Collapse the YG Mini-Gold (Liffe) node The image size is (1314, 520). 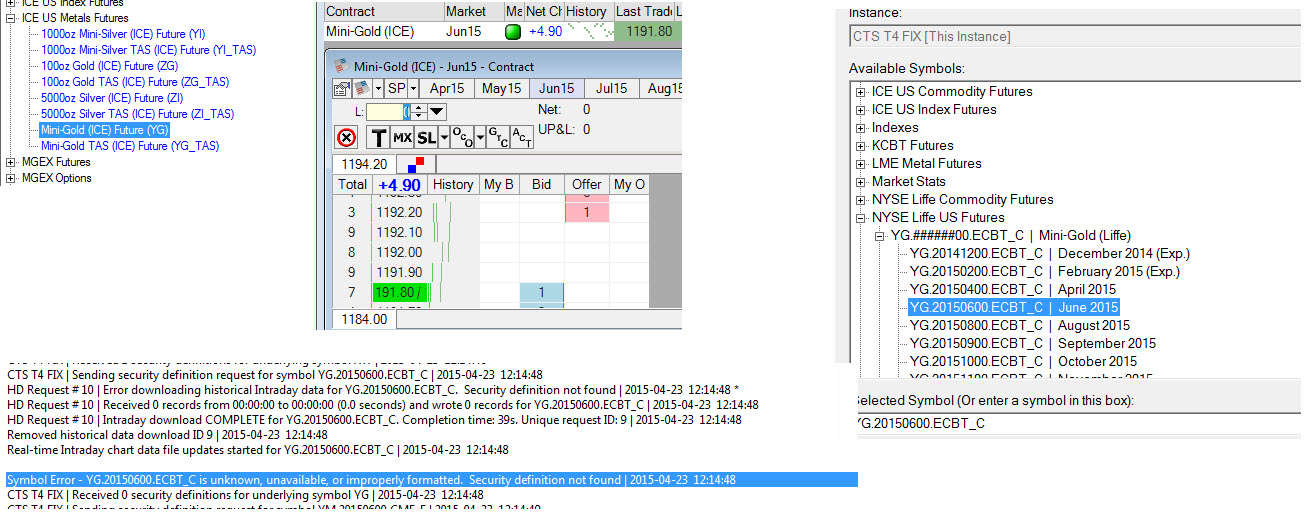pyautogui.click(x=880, y=236)
